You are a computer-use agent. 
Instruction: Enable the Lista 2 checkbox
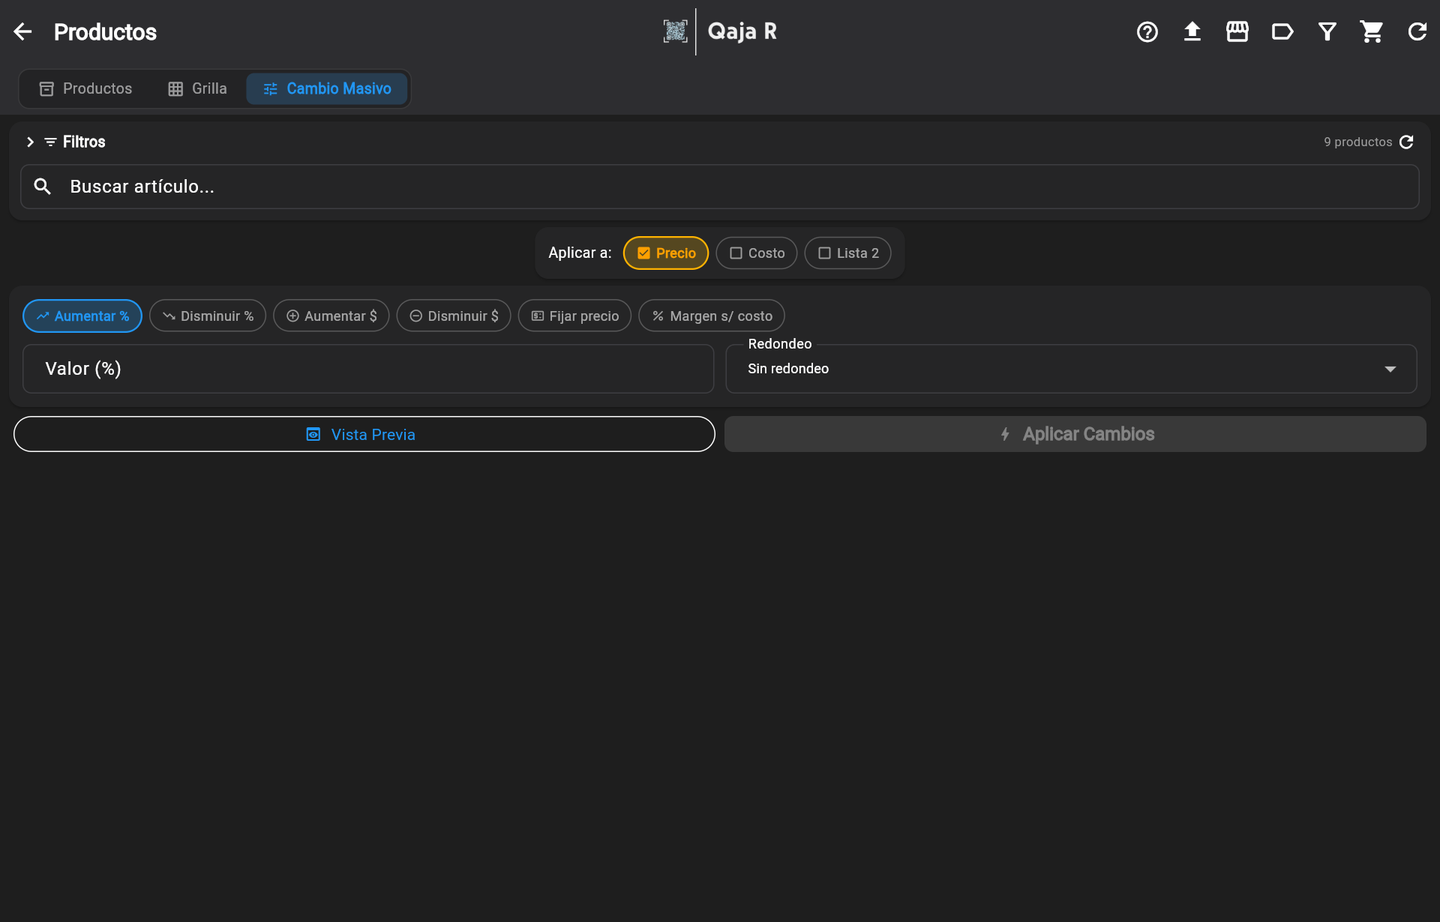point(848,253)
